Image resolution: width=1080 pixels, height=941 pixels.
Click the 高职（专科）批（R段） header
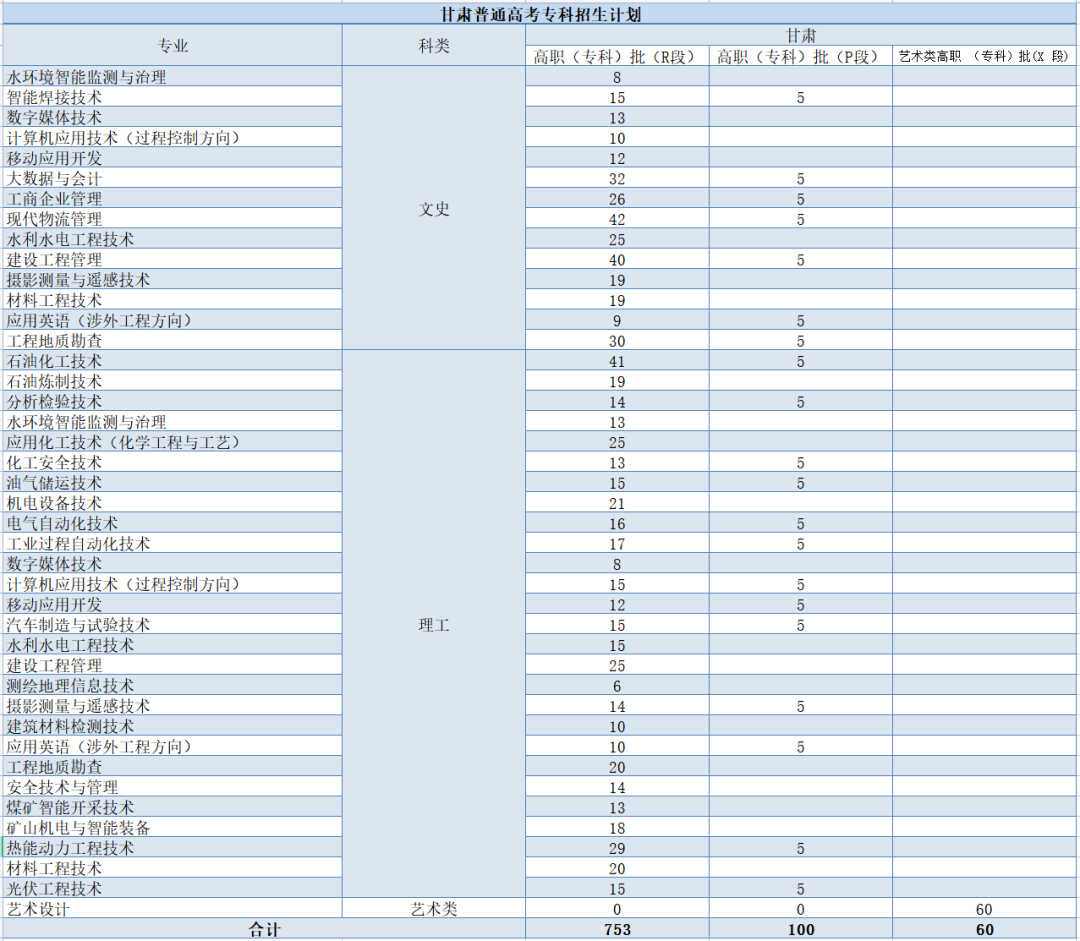click(617, 57)
